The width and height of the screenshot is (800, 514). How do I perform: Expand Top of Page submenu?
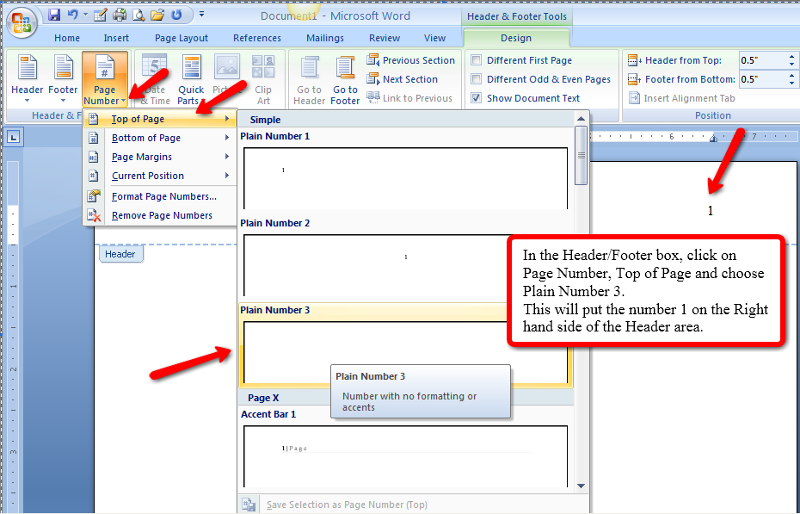[x=160, y=119]
